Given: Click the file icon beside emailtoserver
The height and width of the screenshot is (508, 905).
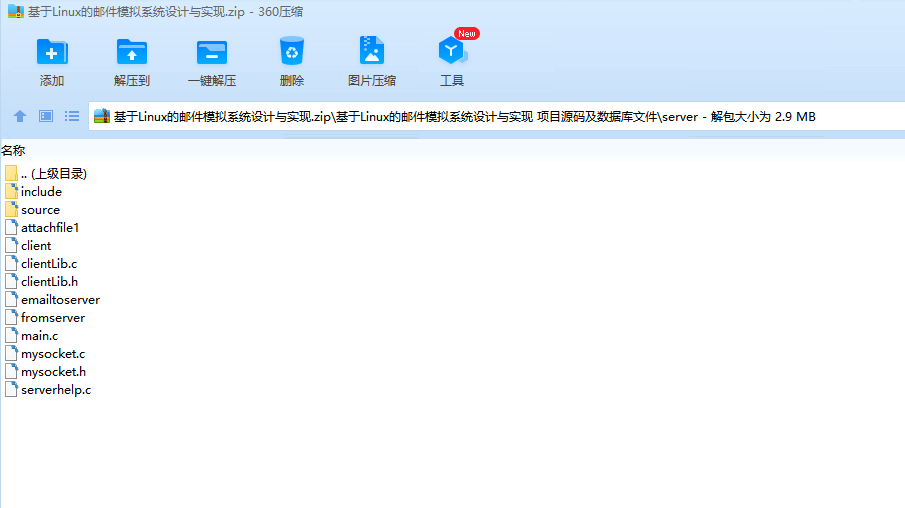Looking at the screenshot, I should click(x=11, y=300).
